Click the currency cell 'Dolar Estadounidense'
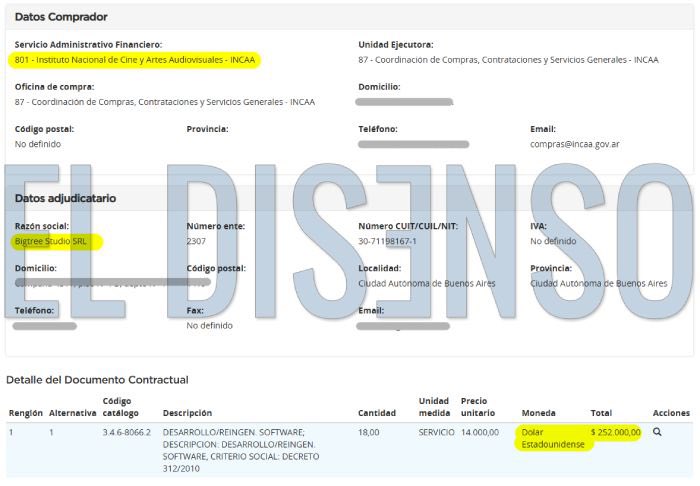Screen dimensions: 700x486 coord(553,438)
